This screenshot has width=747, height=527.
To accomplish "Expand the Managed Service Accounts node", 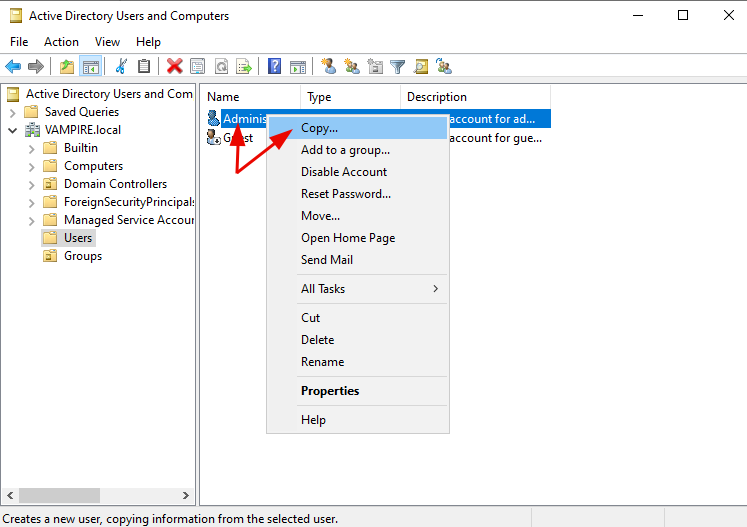I will [x=32, y=221].
